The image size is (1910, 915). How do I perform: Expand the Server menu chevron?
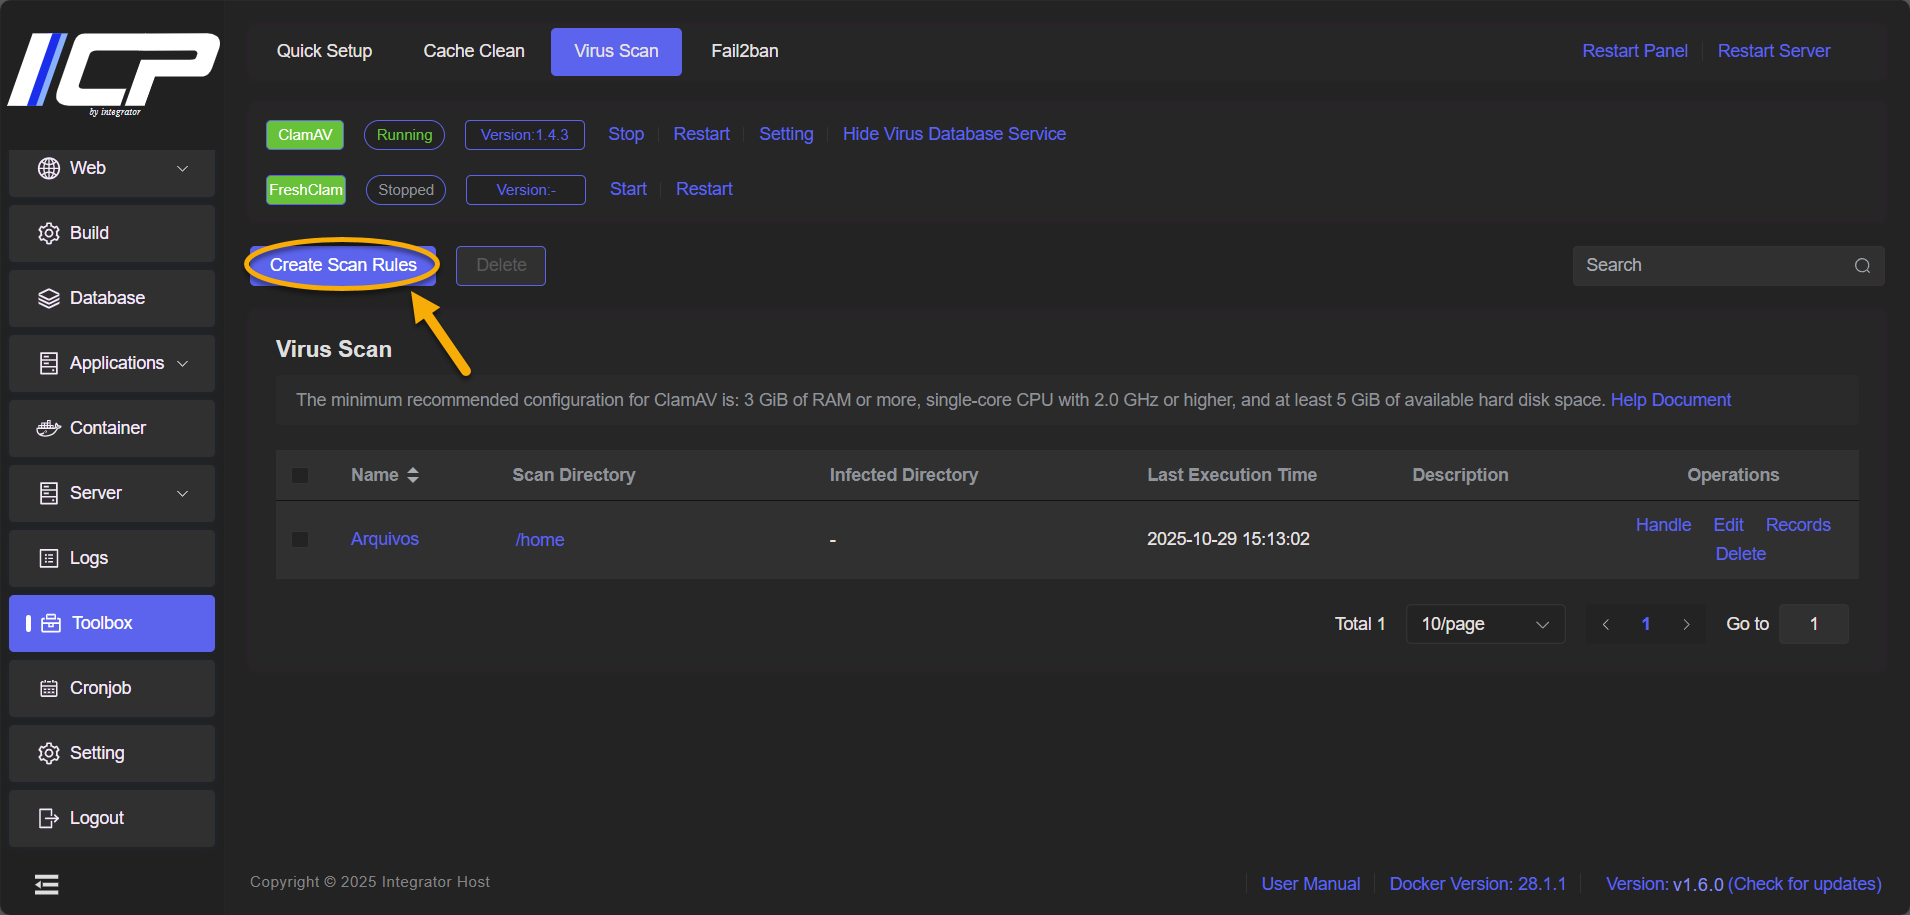183,493
